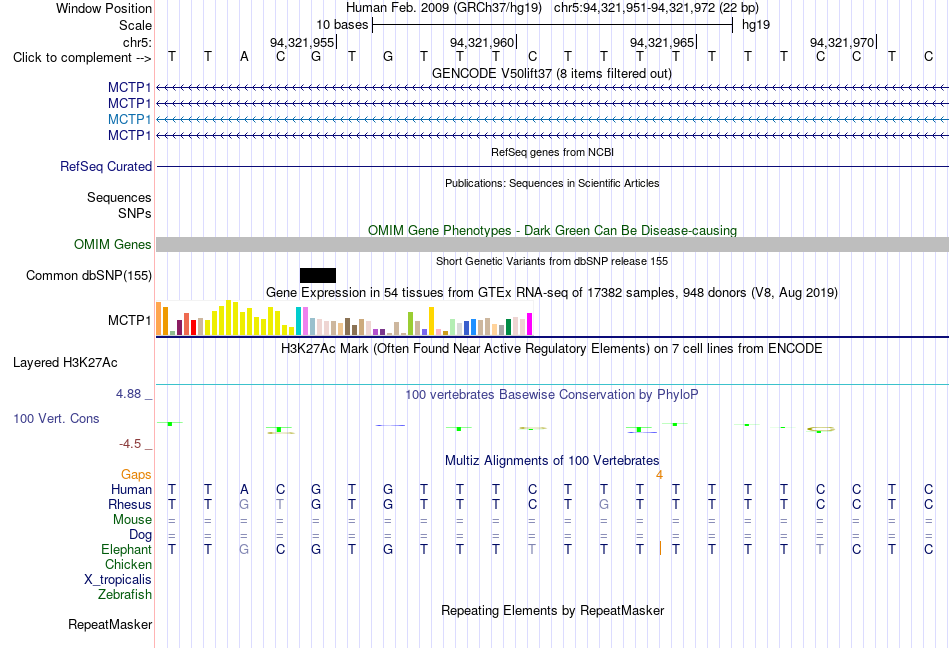Screen dimensions: 950x648
Task: Click the Rhesus alignment row label
Action: (x=130, y=504)
